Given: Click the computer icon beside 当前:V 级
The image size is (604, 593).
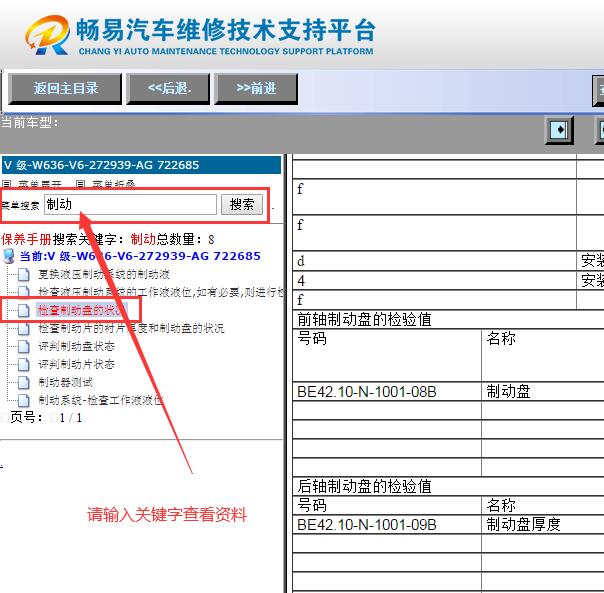Looking at the screenshot, I should pos(9,256).
